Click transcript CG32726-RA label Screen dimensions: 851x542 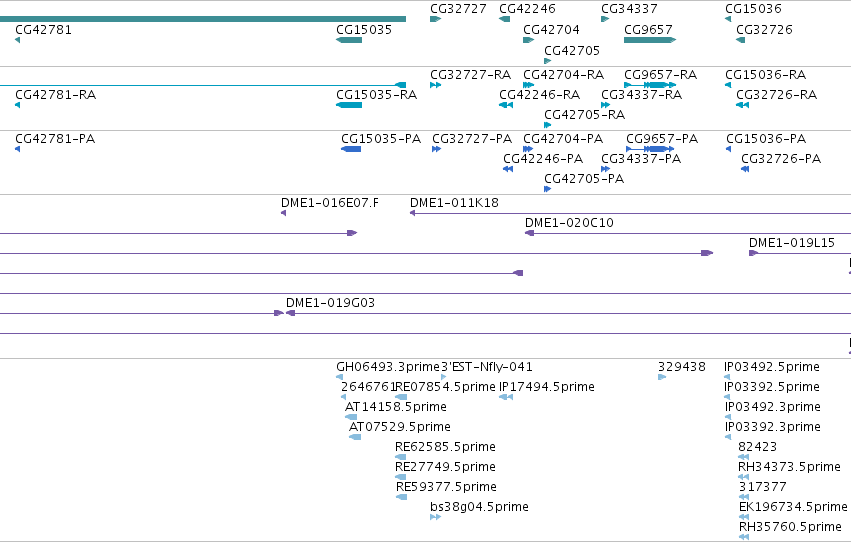pos(777,94)
